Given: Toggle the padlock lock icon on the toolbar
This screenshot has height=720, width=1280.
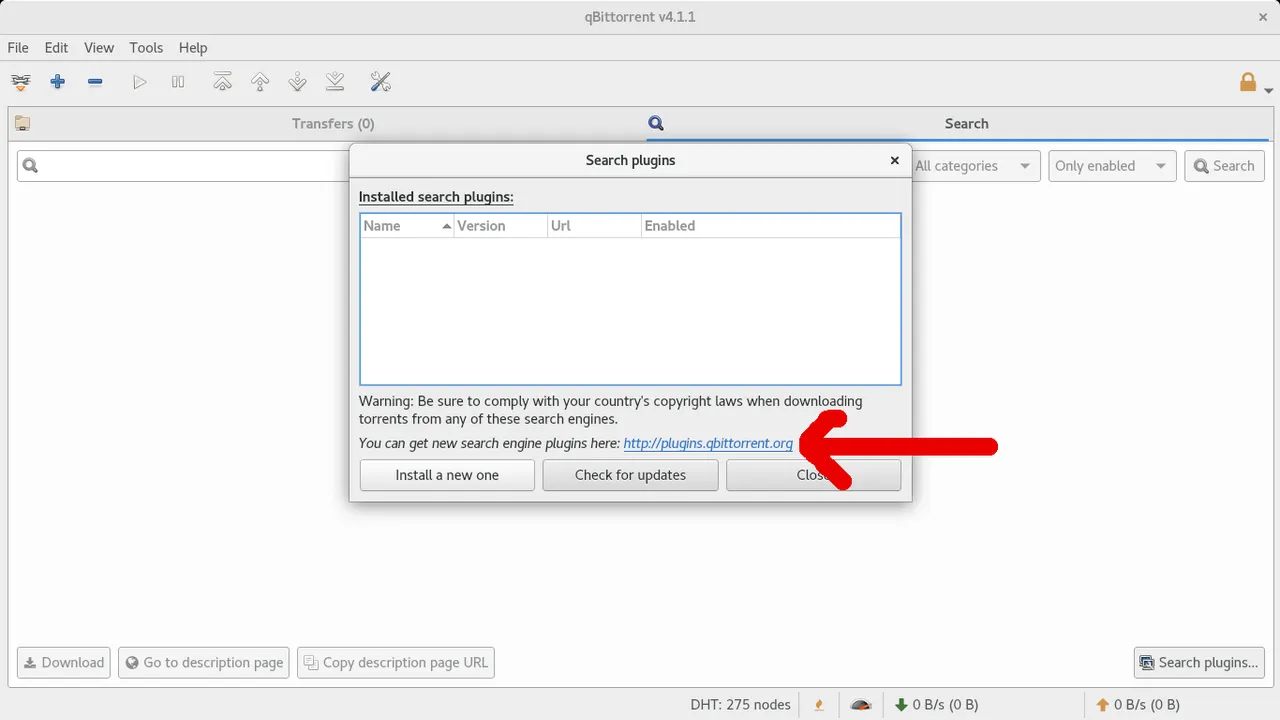Looking at the screenshot, I should pyautogui.click(x=1247, y=81).
